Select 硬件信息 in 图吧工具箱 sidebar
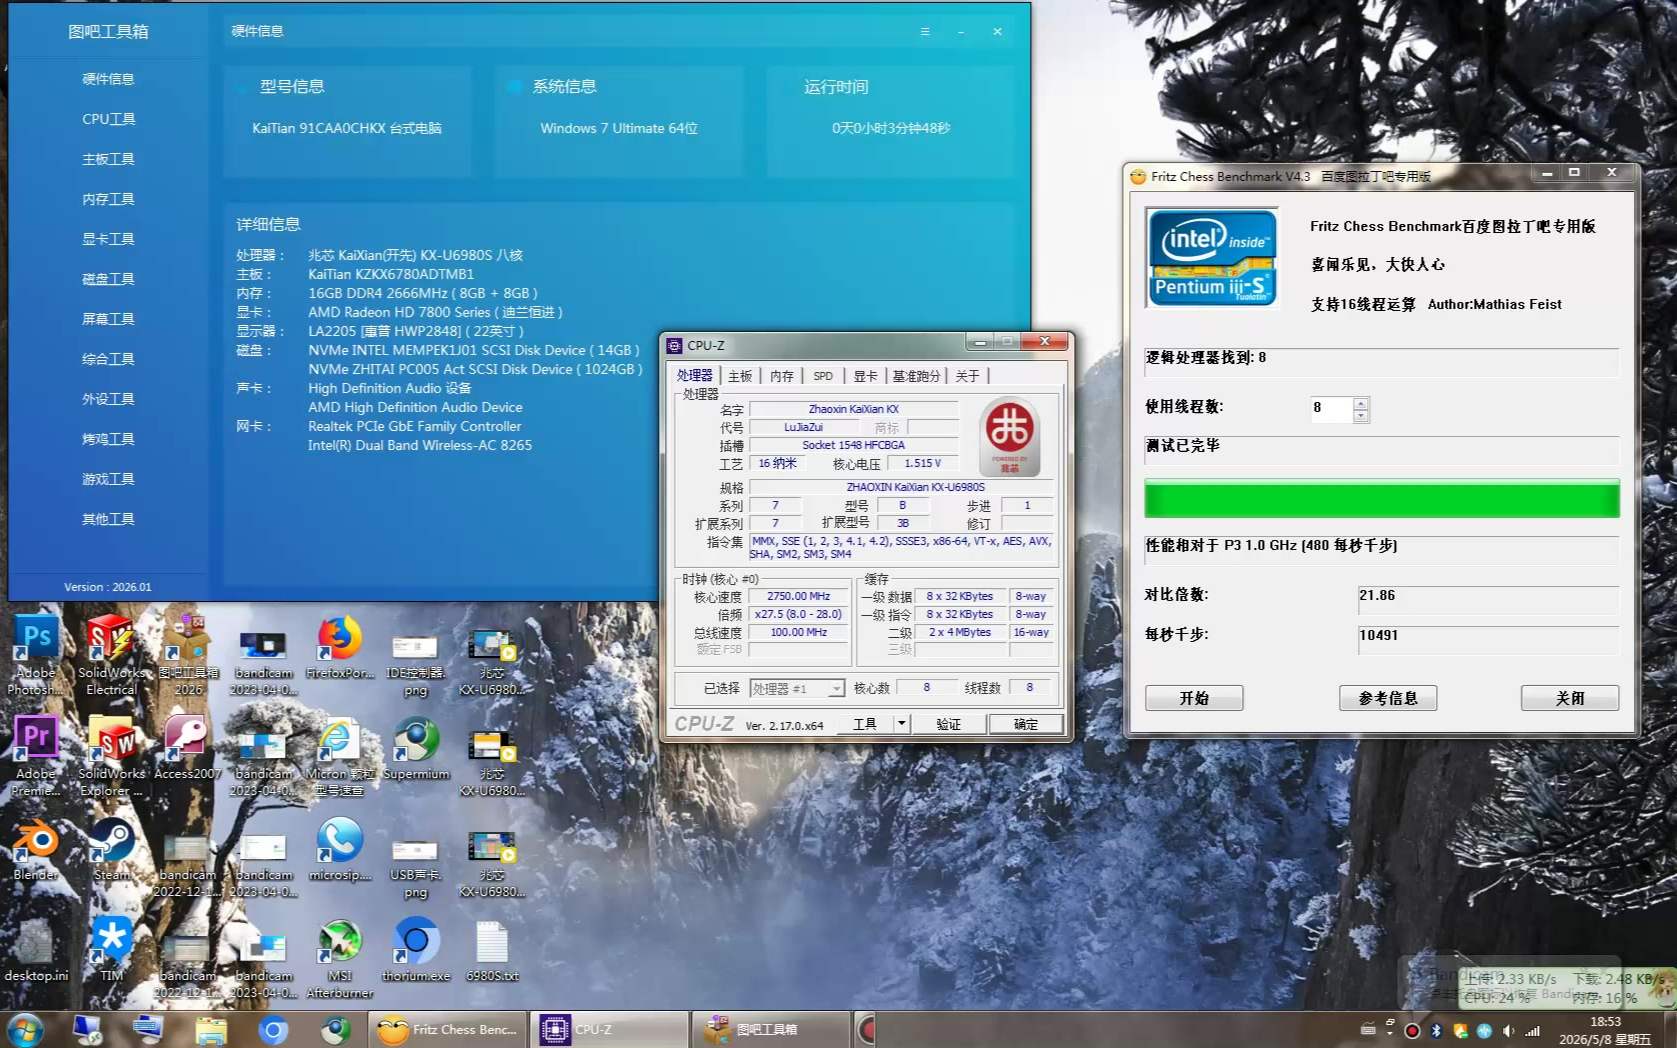1677x1048 pixels. (108, 79)
